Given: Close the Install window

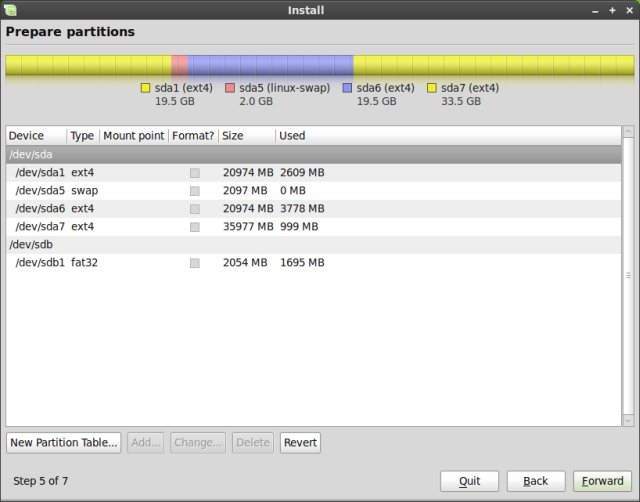Looking at the screenshot, I should tap(629, 10).
